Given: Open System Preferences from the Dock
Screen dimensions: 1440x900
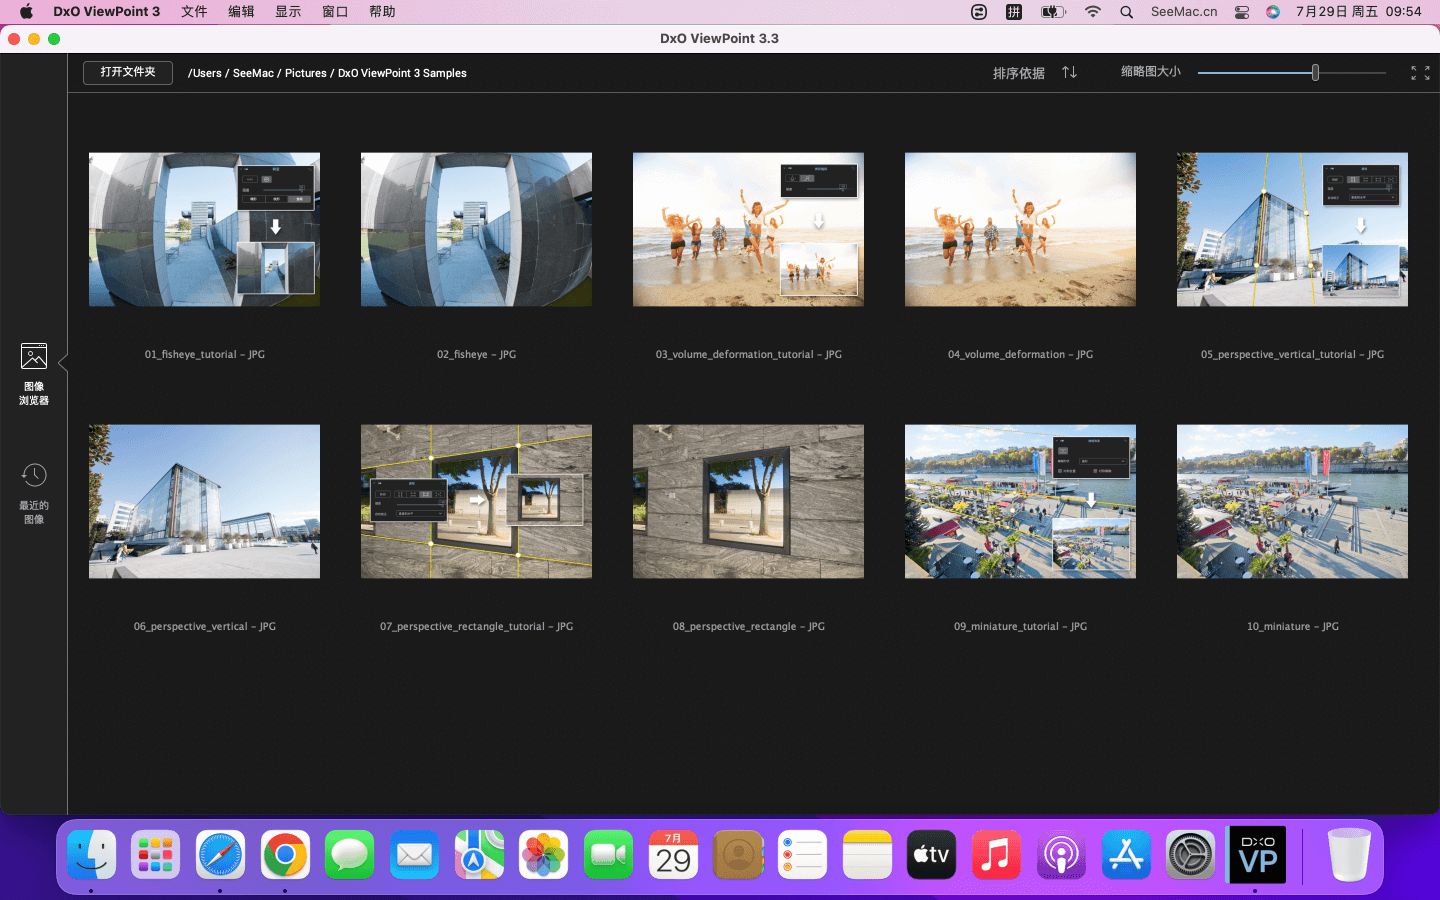Looking at the screenshot, I should click(1190, 855).
